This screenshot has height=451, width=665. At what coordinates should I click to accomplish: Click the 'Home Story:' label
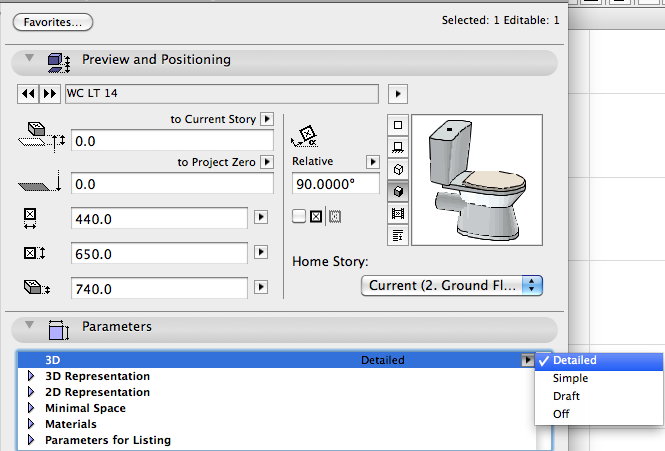point(330,261)
